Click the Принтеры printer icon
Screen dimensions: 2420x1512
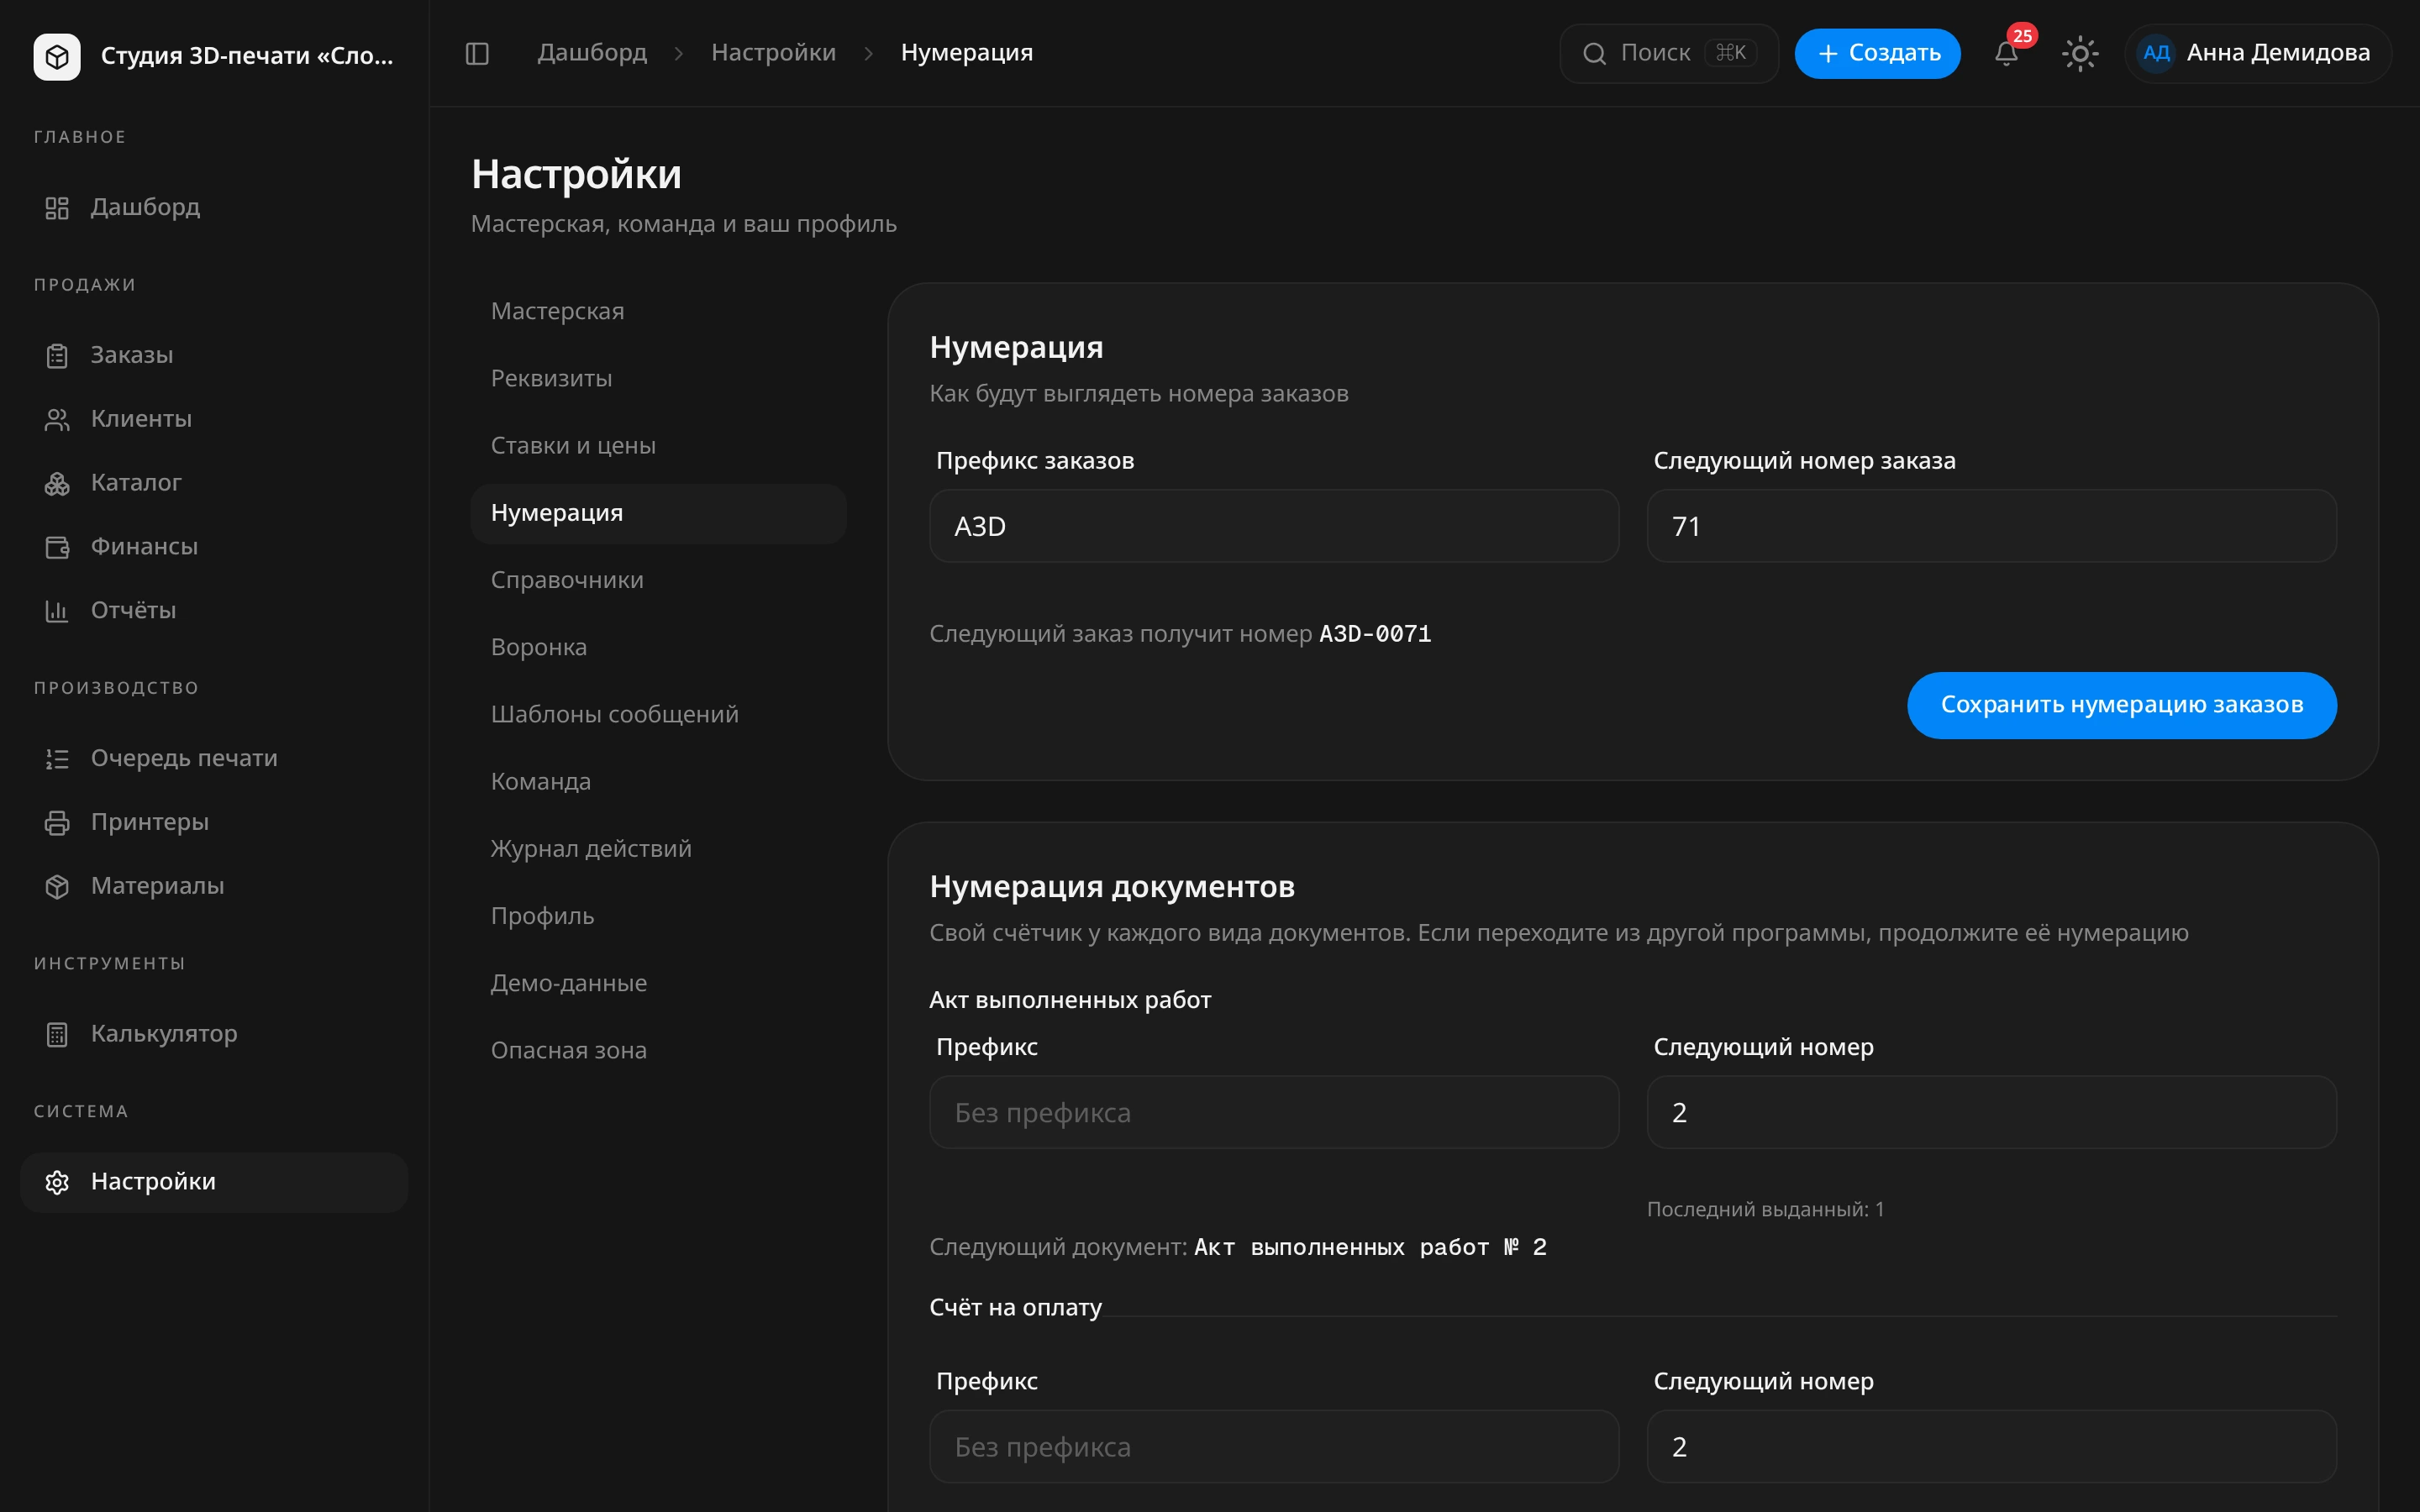click(x=57, y=823)
